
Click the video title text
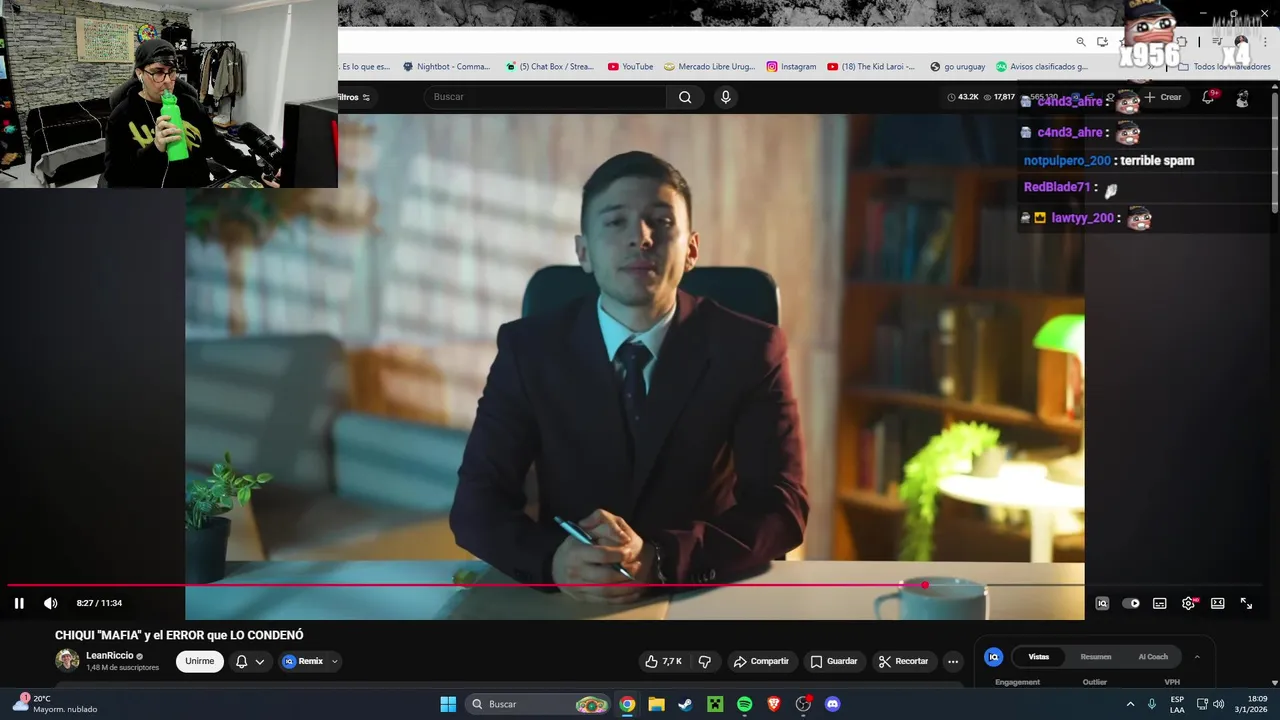click(x=179, y=635)
